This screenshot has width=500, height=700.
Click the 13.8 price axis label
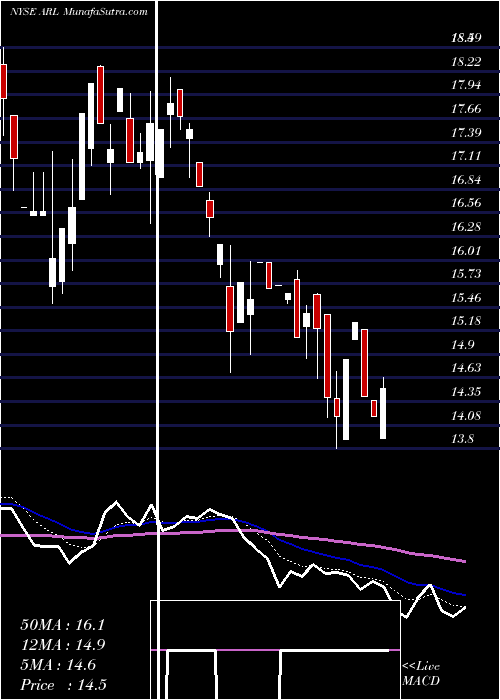point(462,439)
